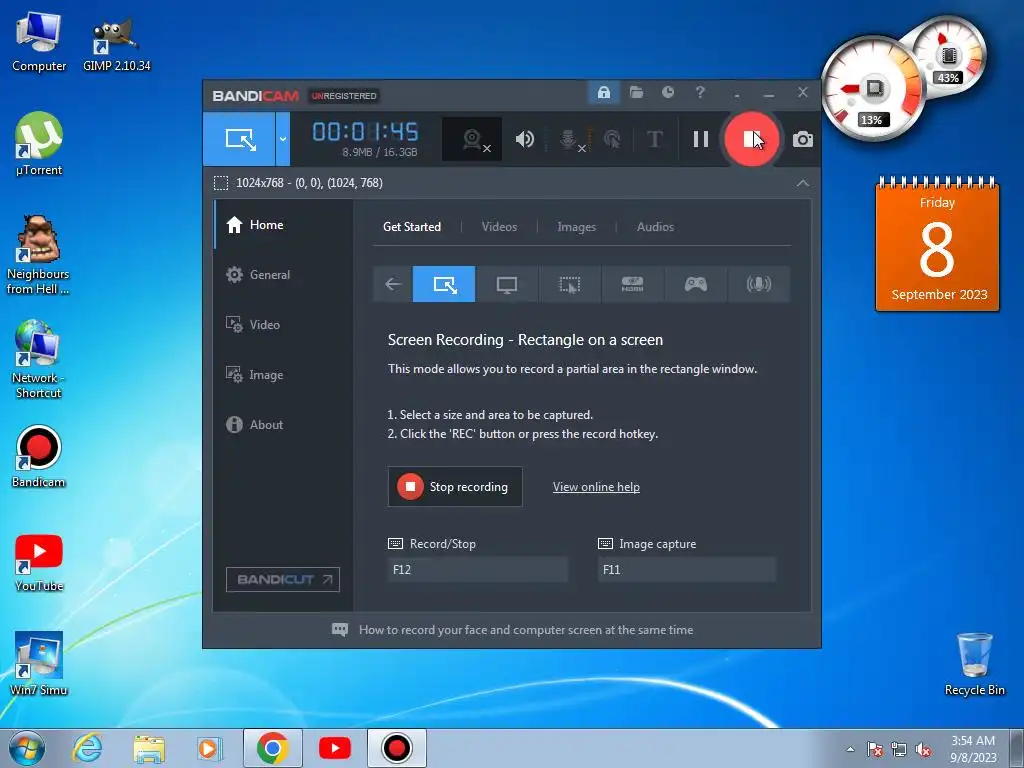This screenshot has width=1024, height=768.
Task: Click the Computer desktop icon
Action: 39,41
